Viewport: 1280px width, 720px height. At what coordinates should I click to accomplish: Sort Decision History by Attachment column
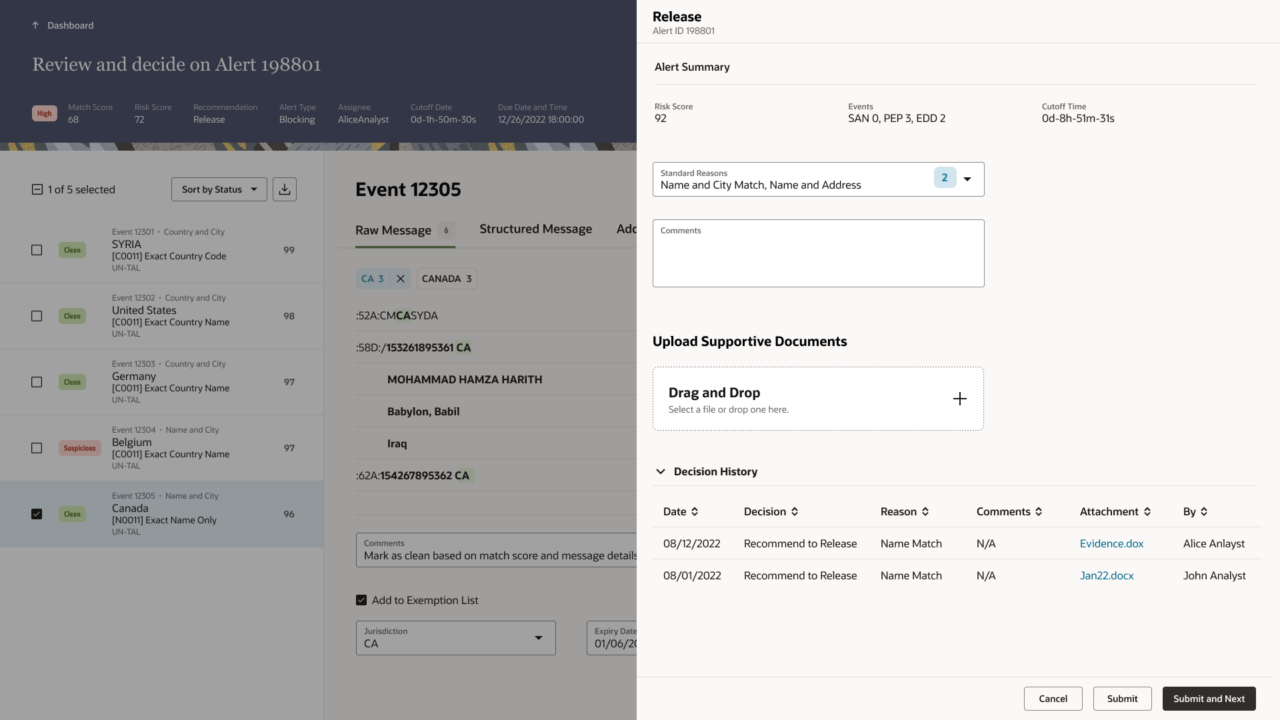[x=1147, y=512]
